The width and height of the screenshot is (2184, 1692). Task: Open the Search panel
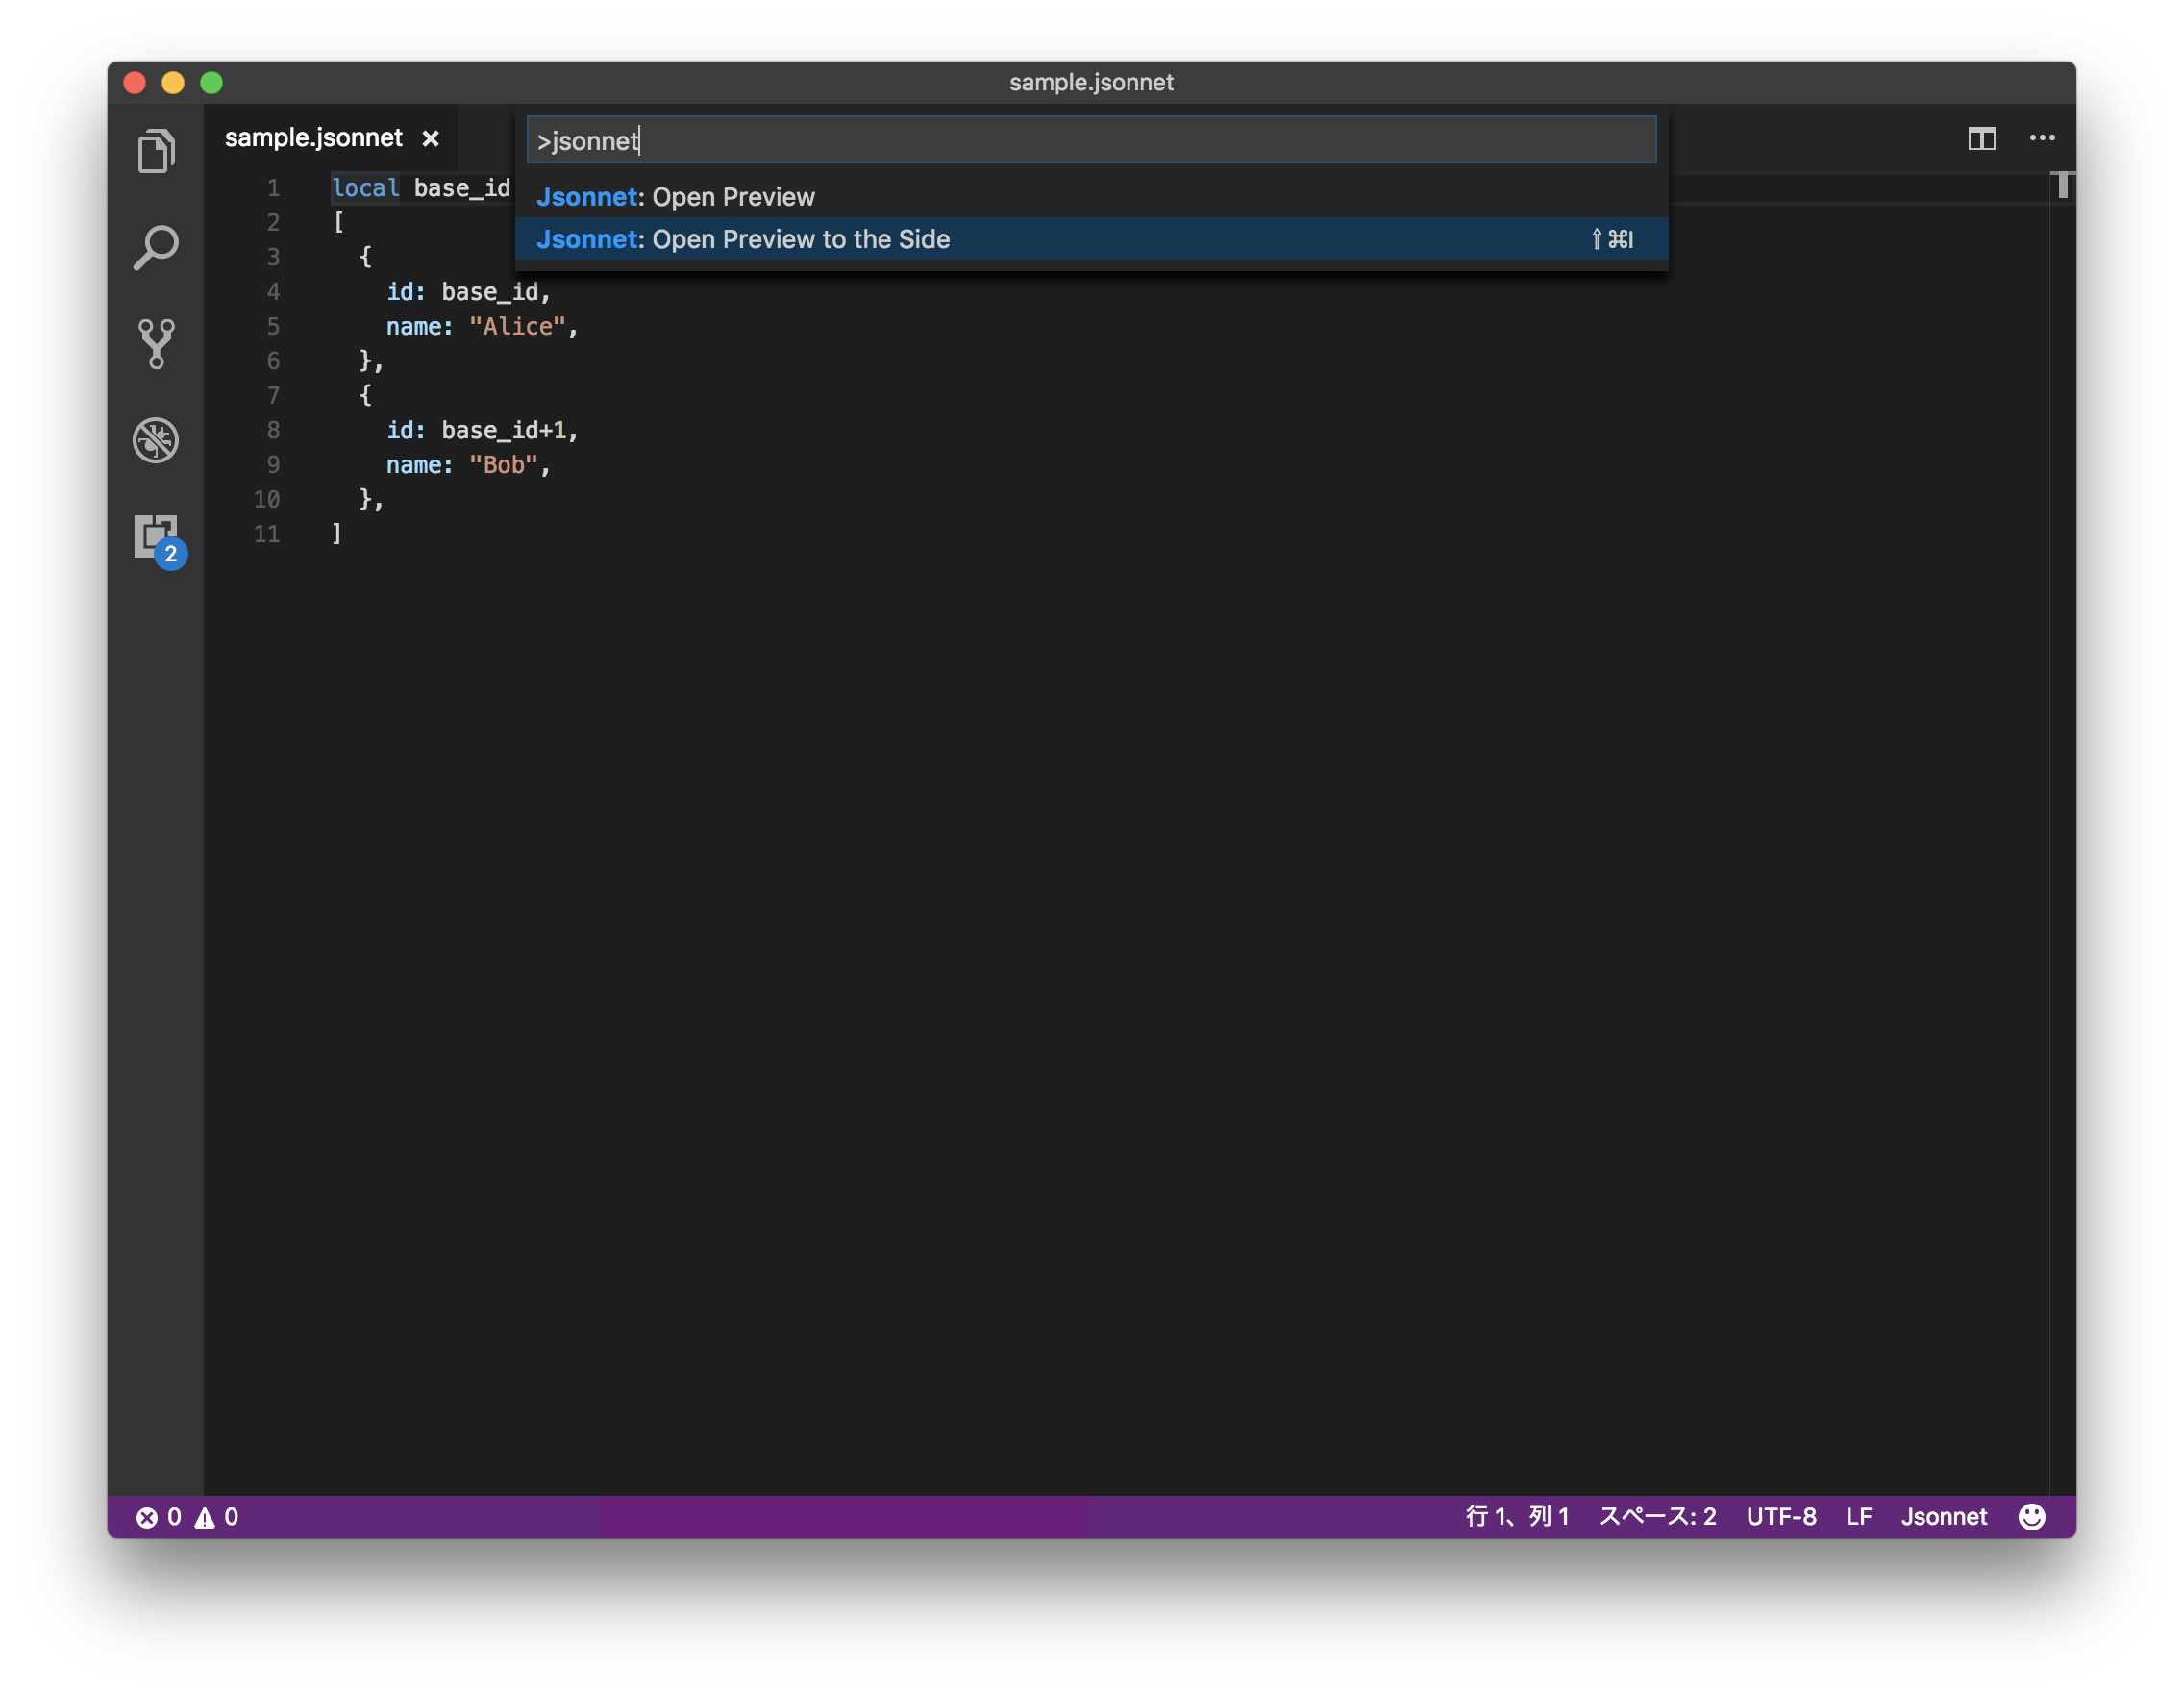pos(156,246)
